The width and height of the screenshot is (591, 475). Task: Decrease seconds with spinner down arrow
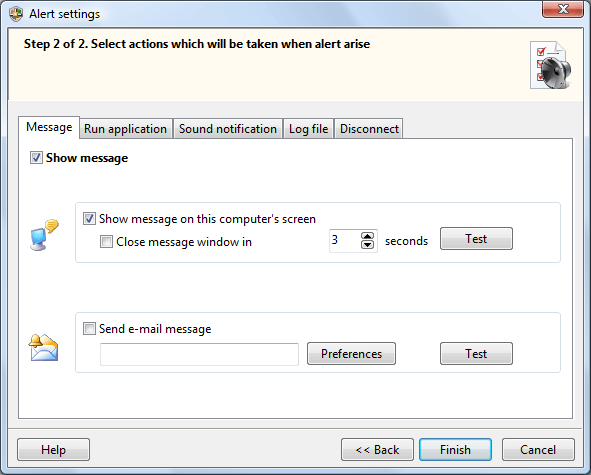[x=367, y=245]
